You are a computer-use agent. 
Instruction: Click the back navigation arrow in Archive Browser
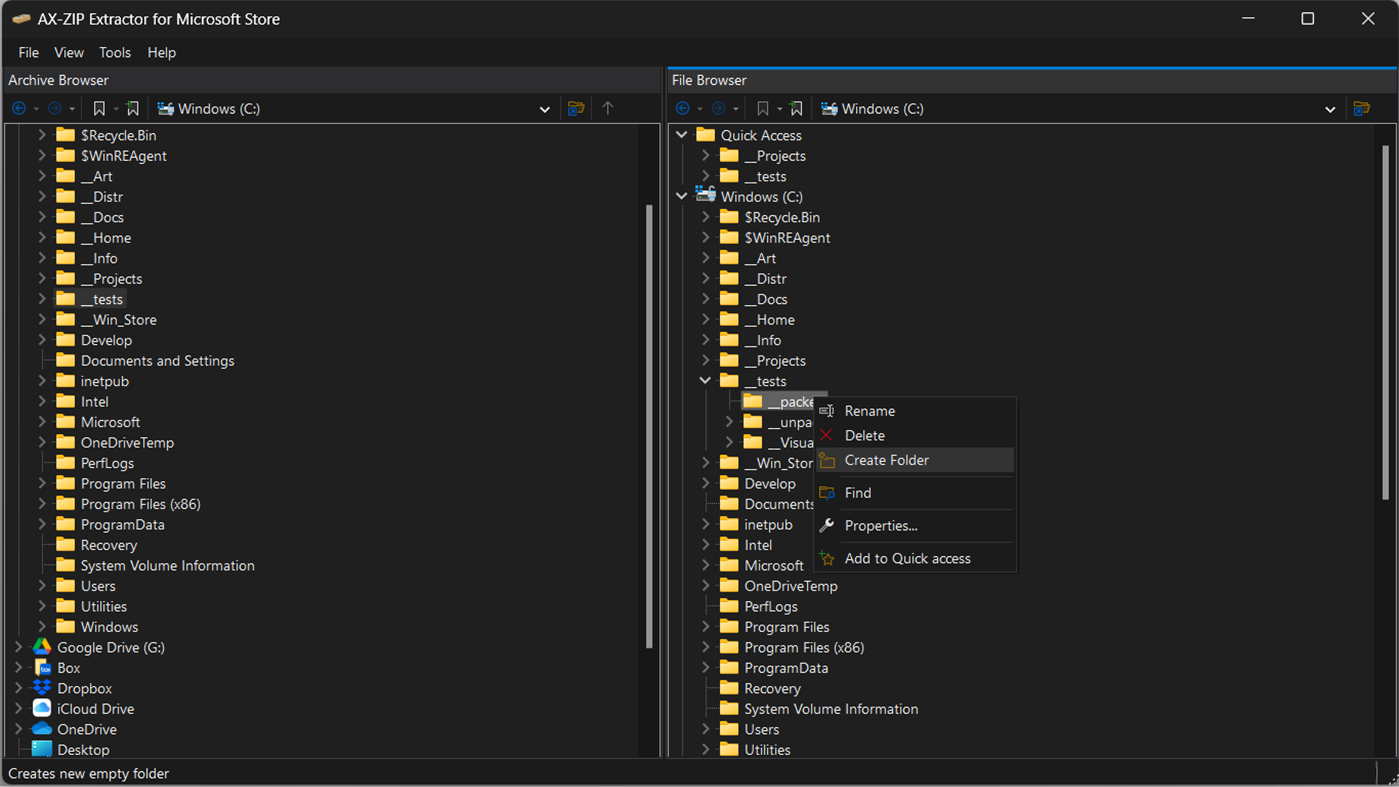18,108
